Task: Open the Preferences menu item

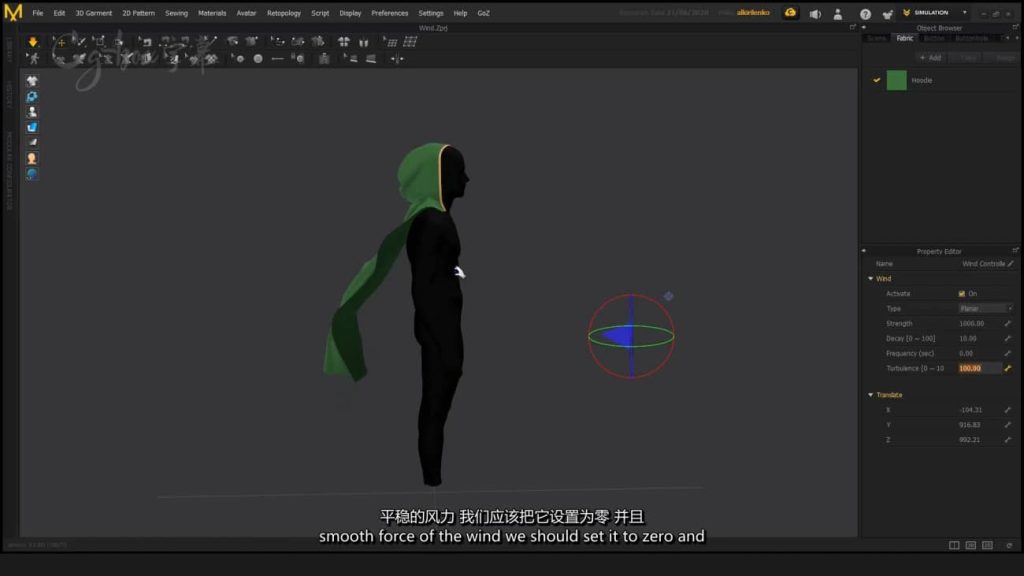Action: click(390, 13)
